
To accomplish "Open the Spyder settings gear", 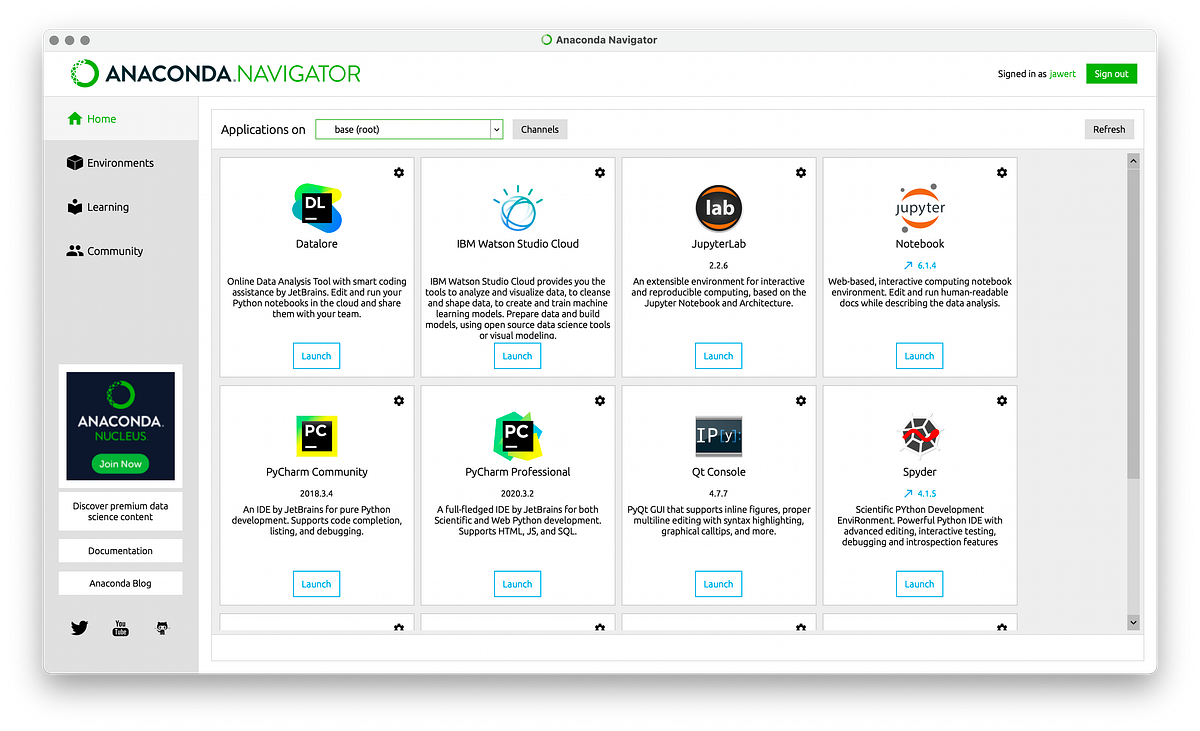I will (1002, 400).
